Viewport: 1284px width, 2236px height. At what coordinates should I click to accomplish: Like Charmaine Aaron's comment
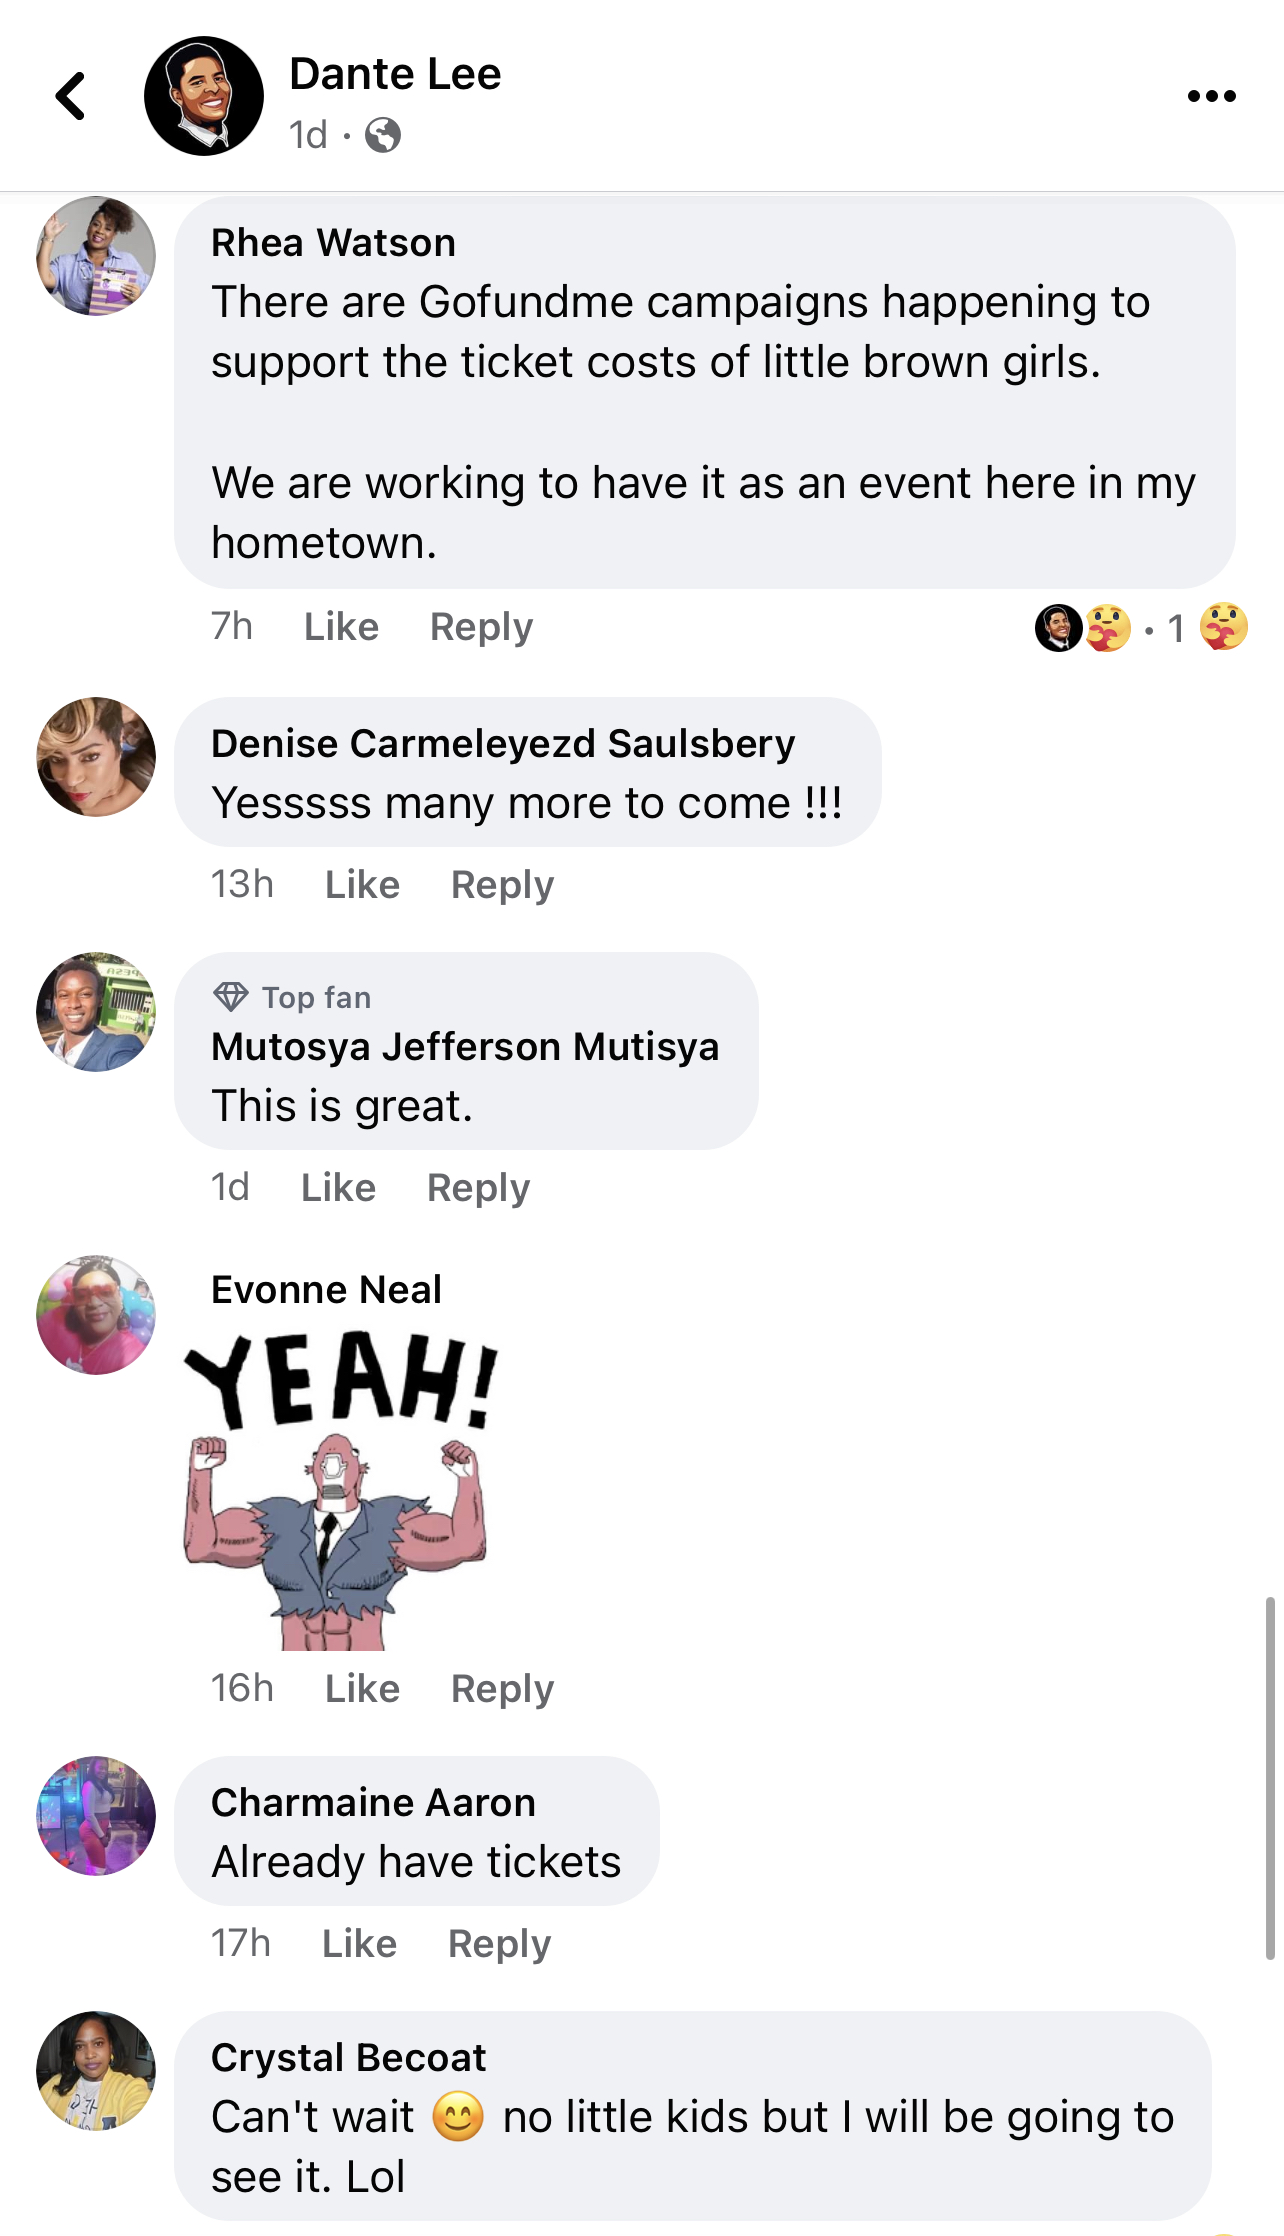coord(359,1944)
